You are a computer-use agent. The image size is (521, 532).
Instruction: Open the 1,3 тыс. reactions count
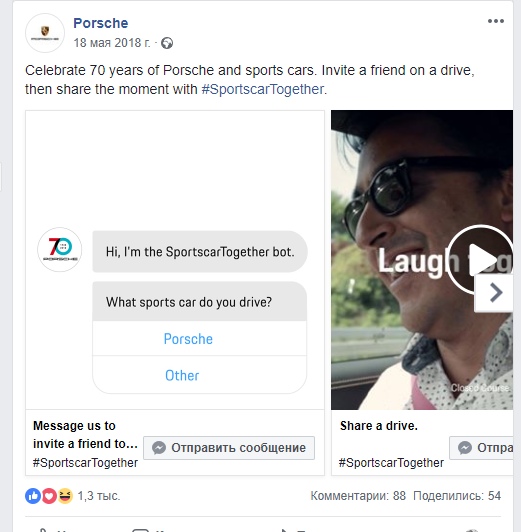[x=99, y=496]
